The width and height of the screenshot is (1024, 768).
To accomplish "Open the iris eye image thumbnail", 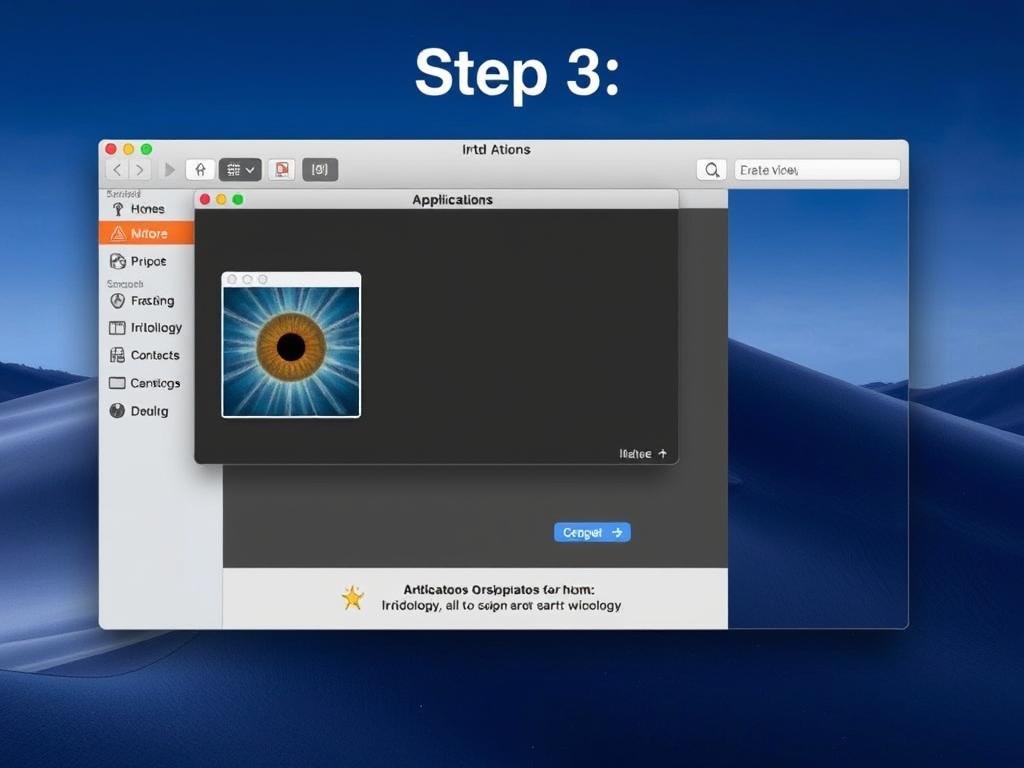I will 291,350.
